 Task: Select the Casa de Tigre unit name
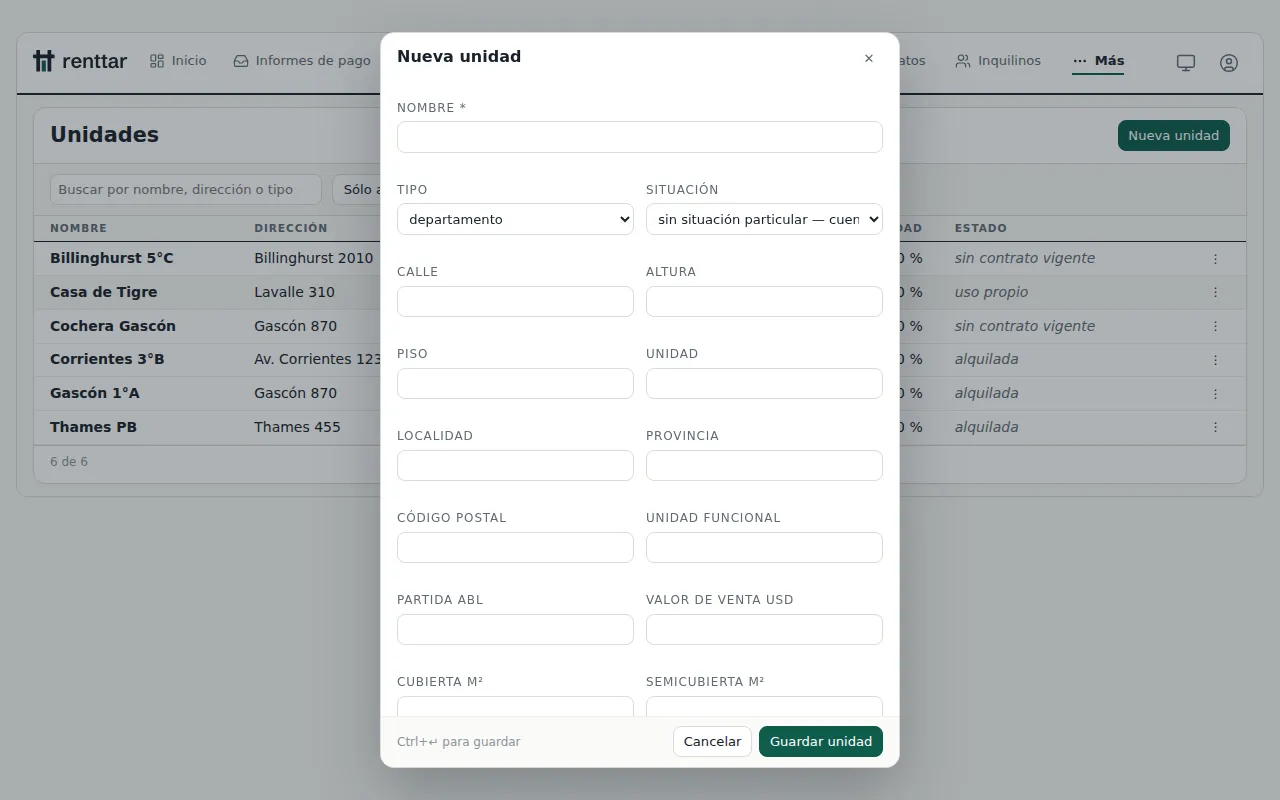pyautogui.click(x=104, y=292)
